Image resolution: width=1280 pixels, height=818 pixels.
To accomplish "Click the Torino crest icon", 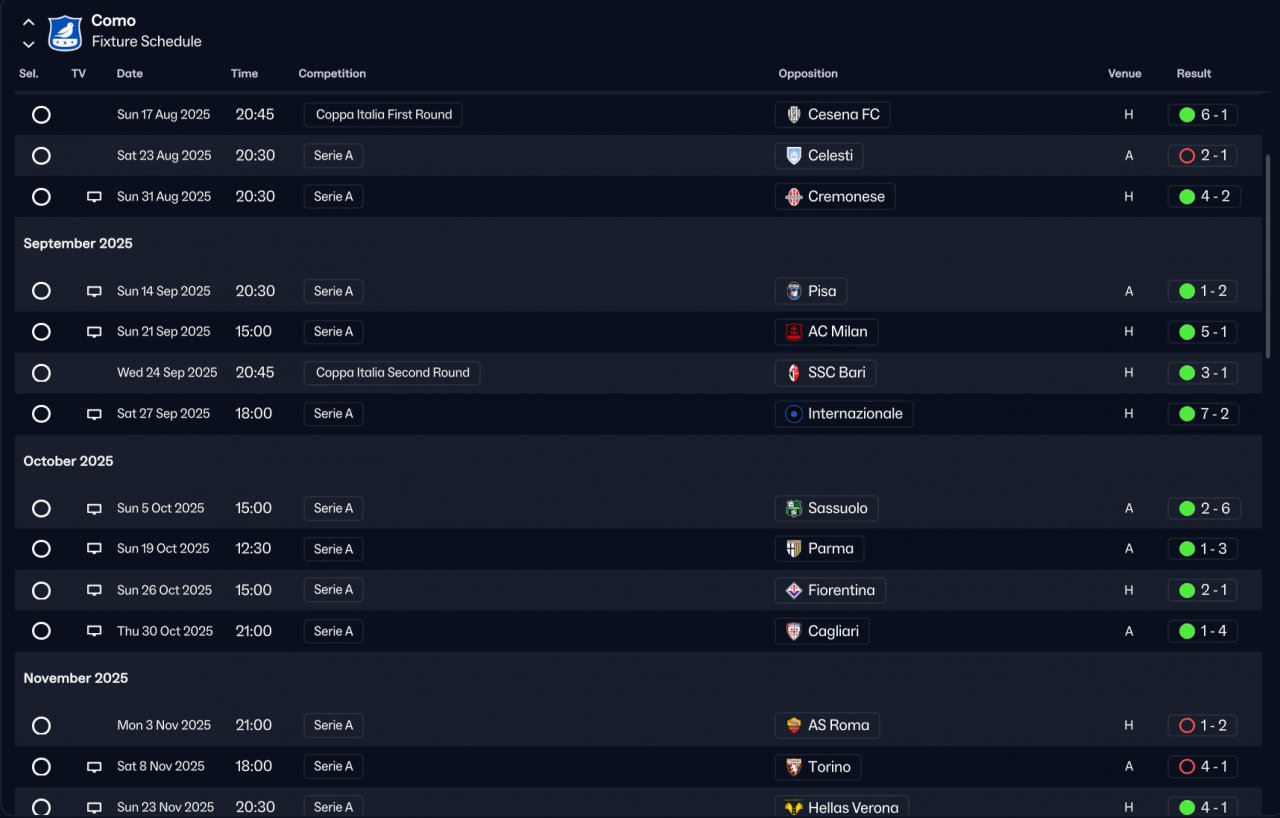I will (794, 767).
